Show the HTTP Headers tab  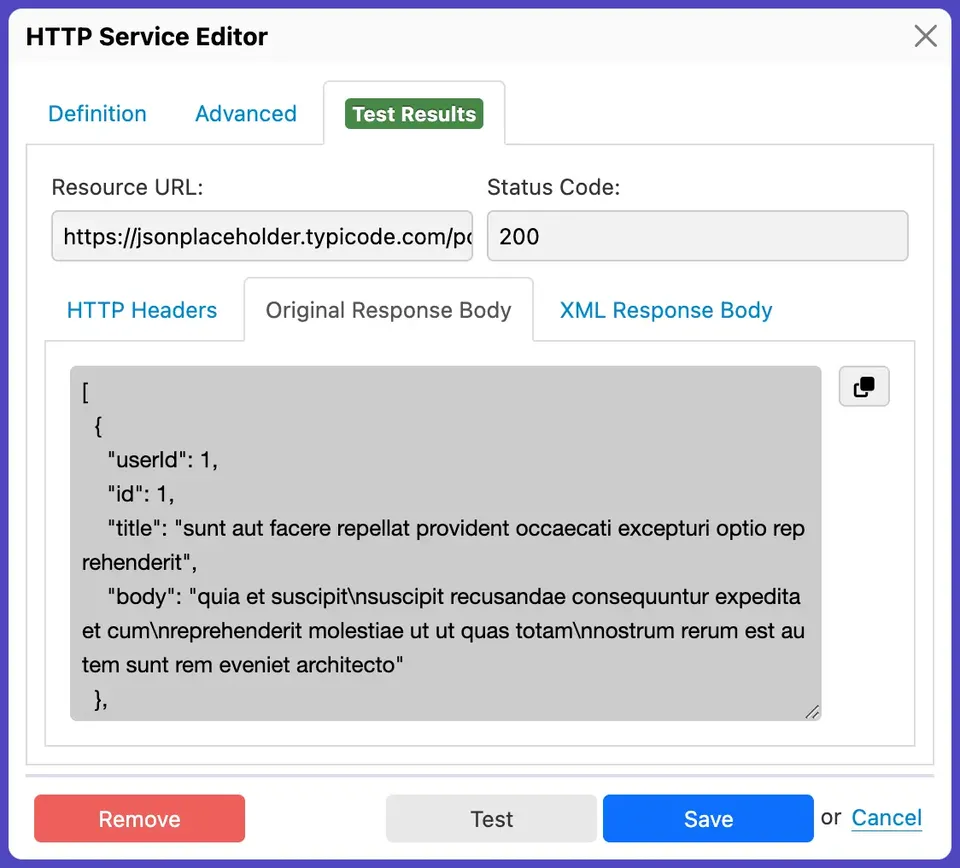(142, 310)
